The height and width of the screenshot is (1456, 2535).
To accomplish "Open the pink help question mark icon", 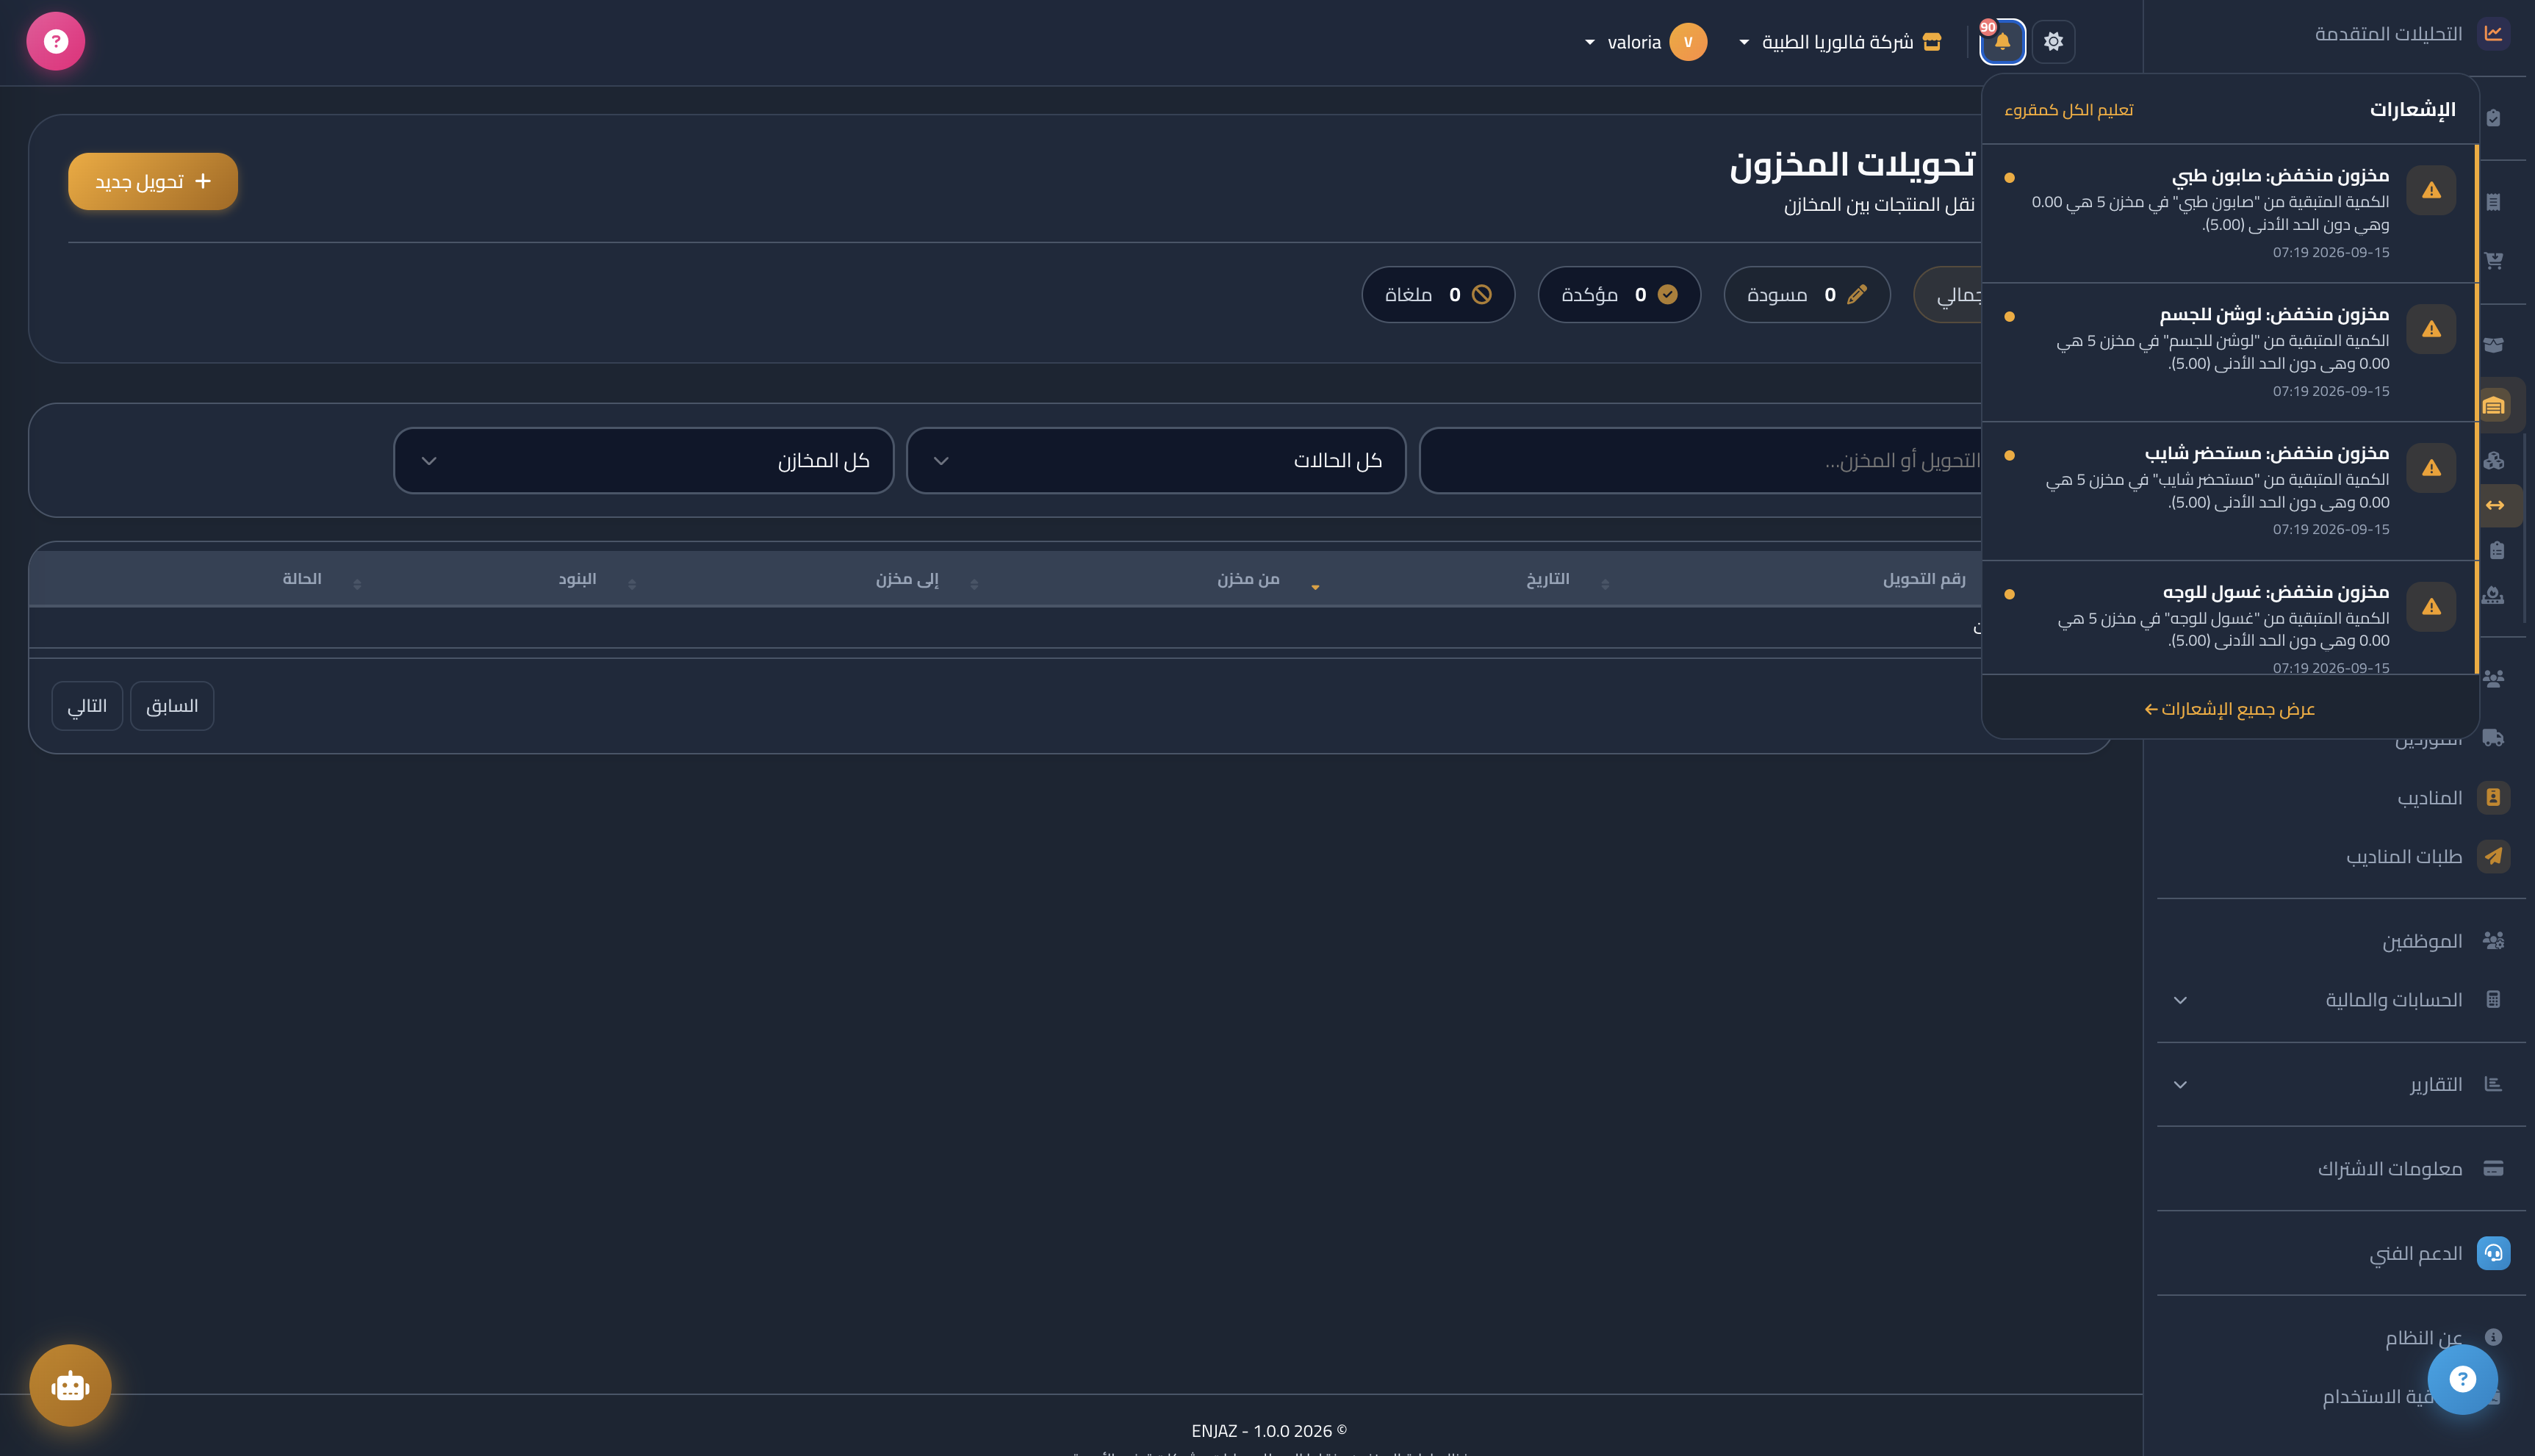I will [56, 41].
